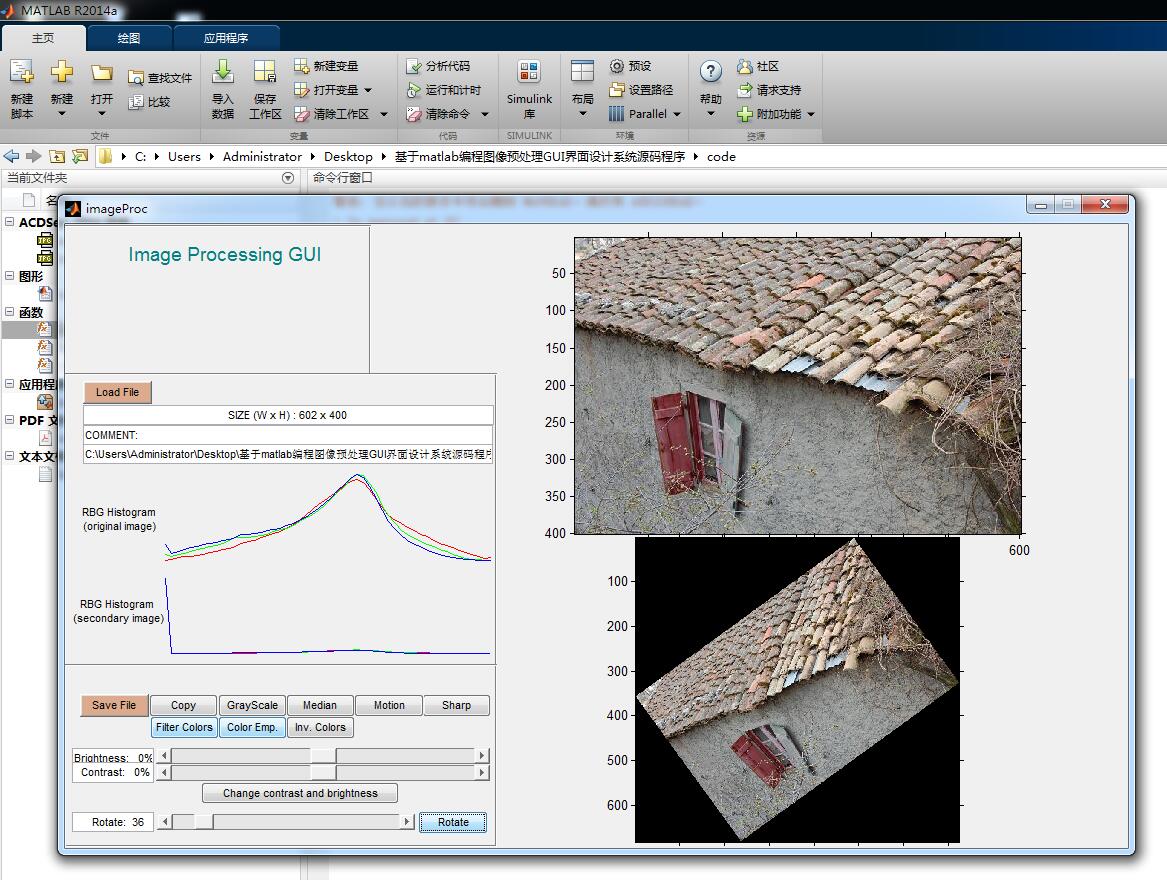This screenshot has width=1167, height=880.
Task: Click the Community (社区) icon
Action: (x=744, y=66)
